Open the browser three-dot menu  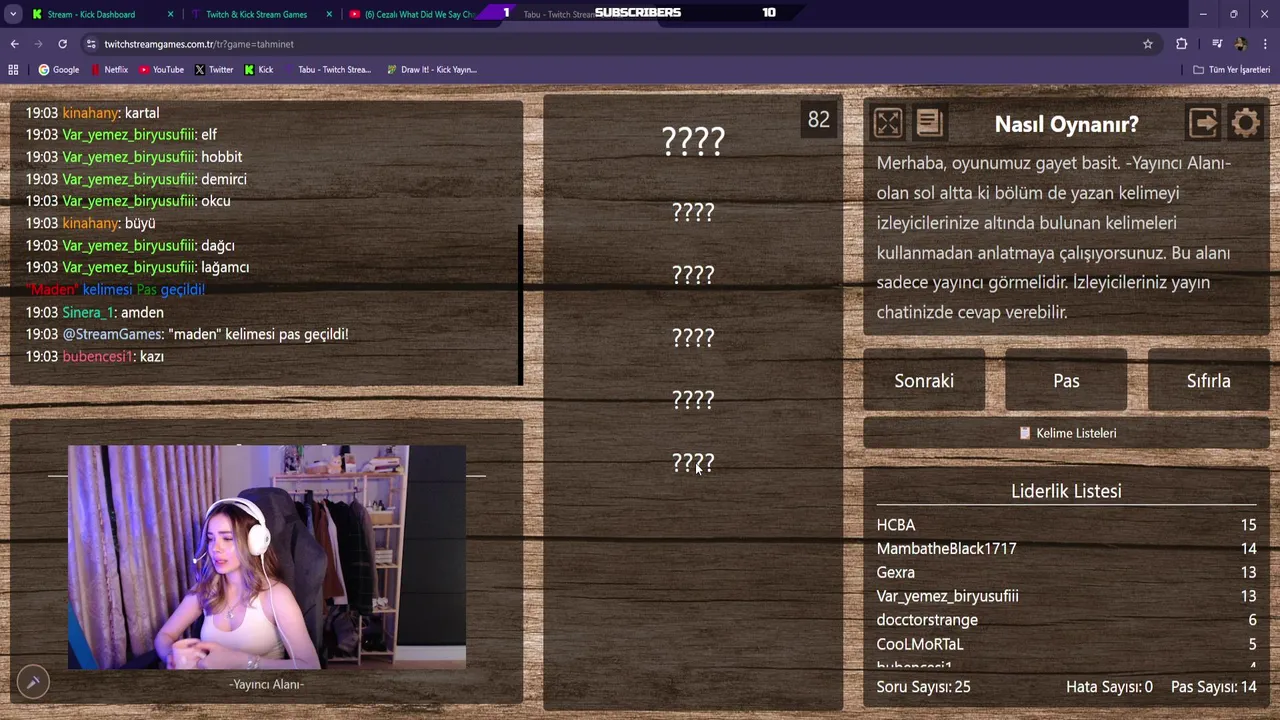click(1265, 44)
